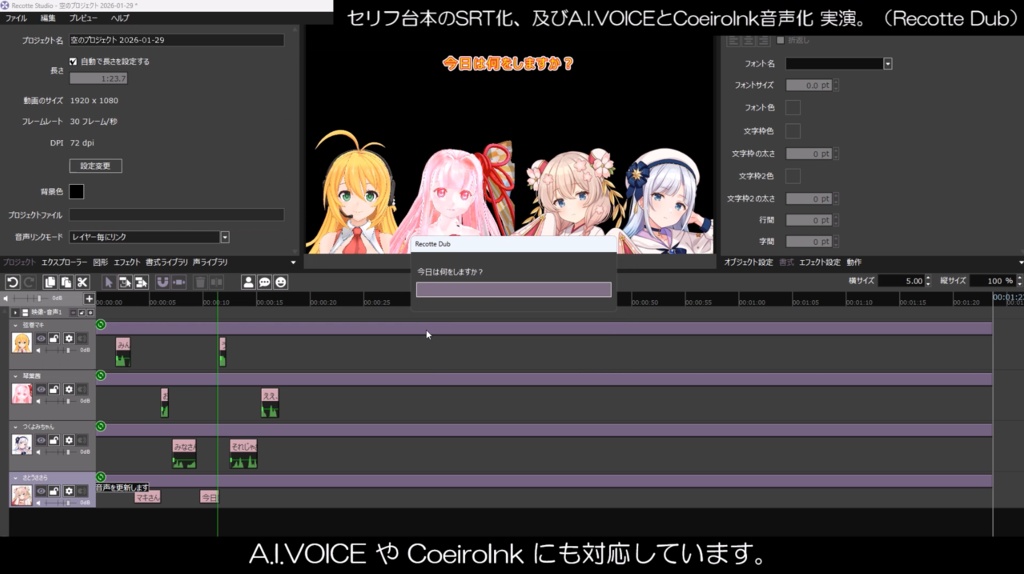The width and height of the screenshot is (1024, 574).
Task: Open the ヘルプ menu
Action: pos(120,18)
